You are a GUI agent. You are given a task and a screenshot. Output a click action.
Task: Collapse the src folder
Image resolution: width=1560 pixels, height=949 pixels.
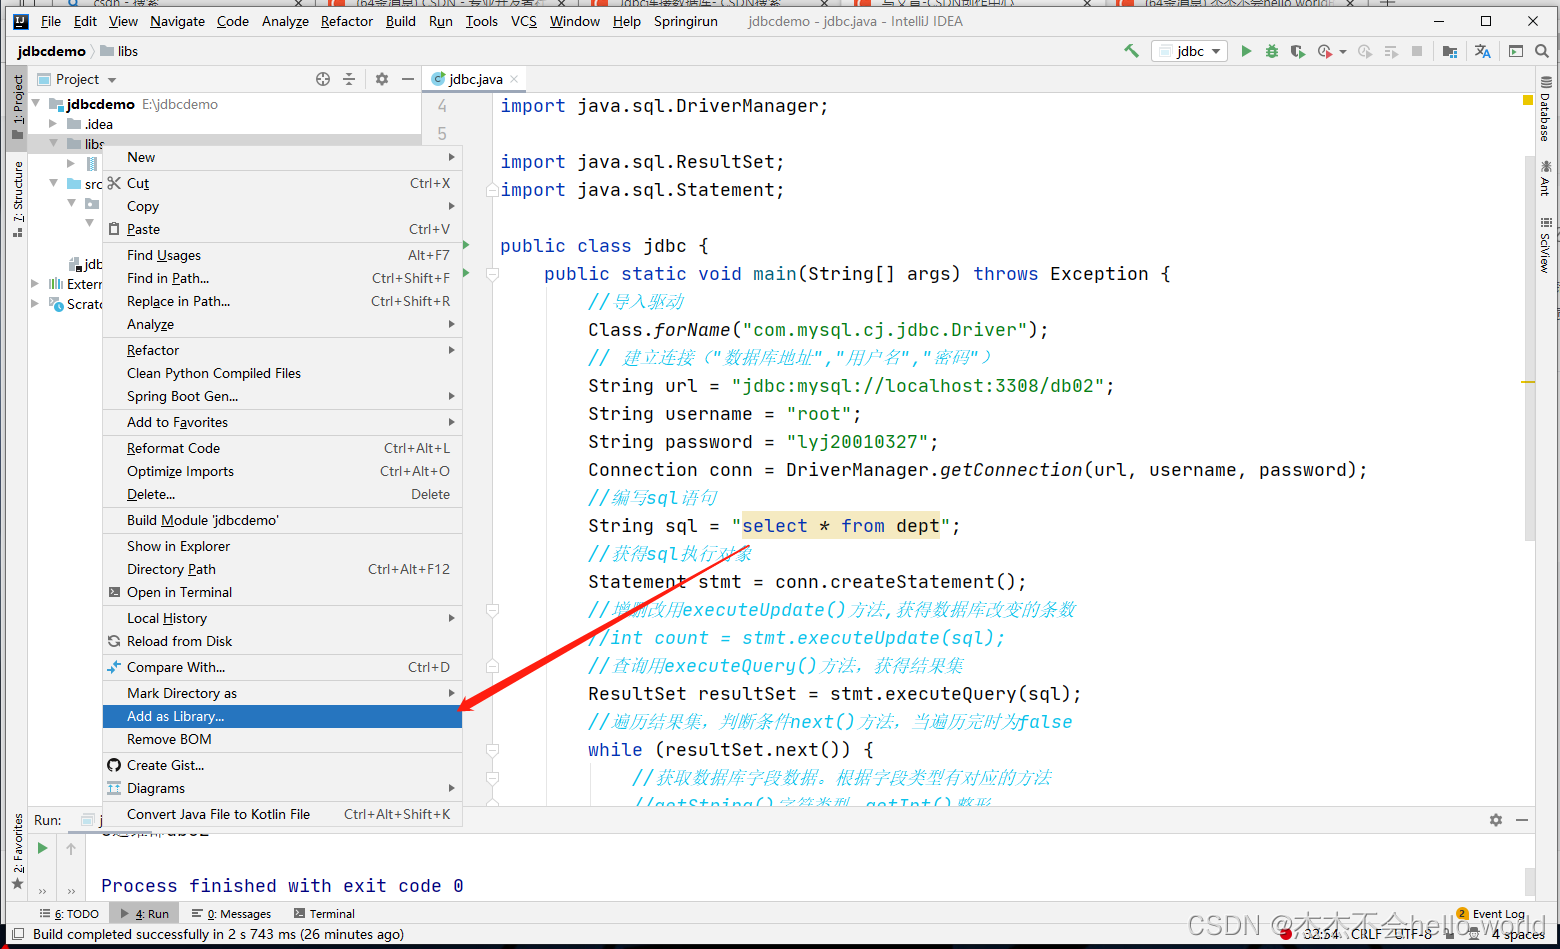coord(53,183)
